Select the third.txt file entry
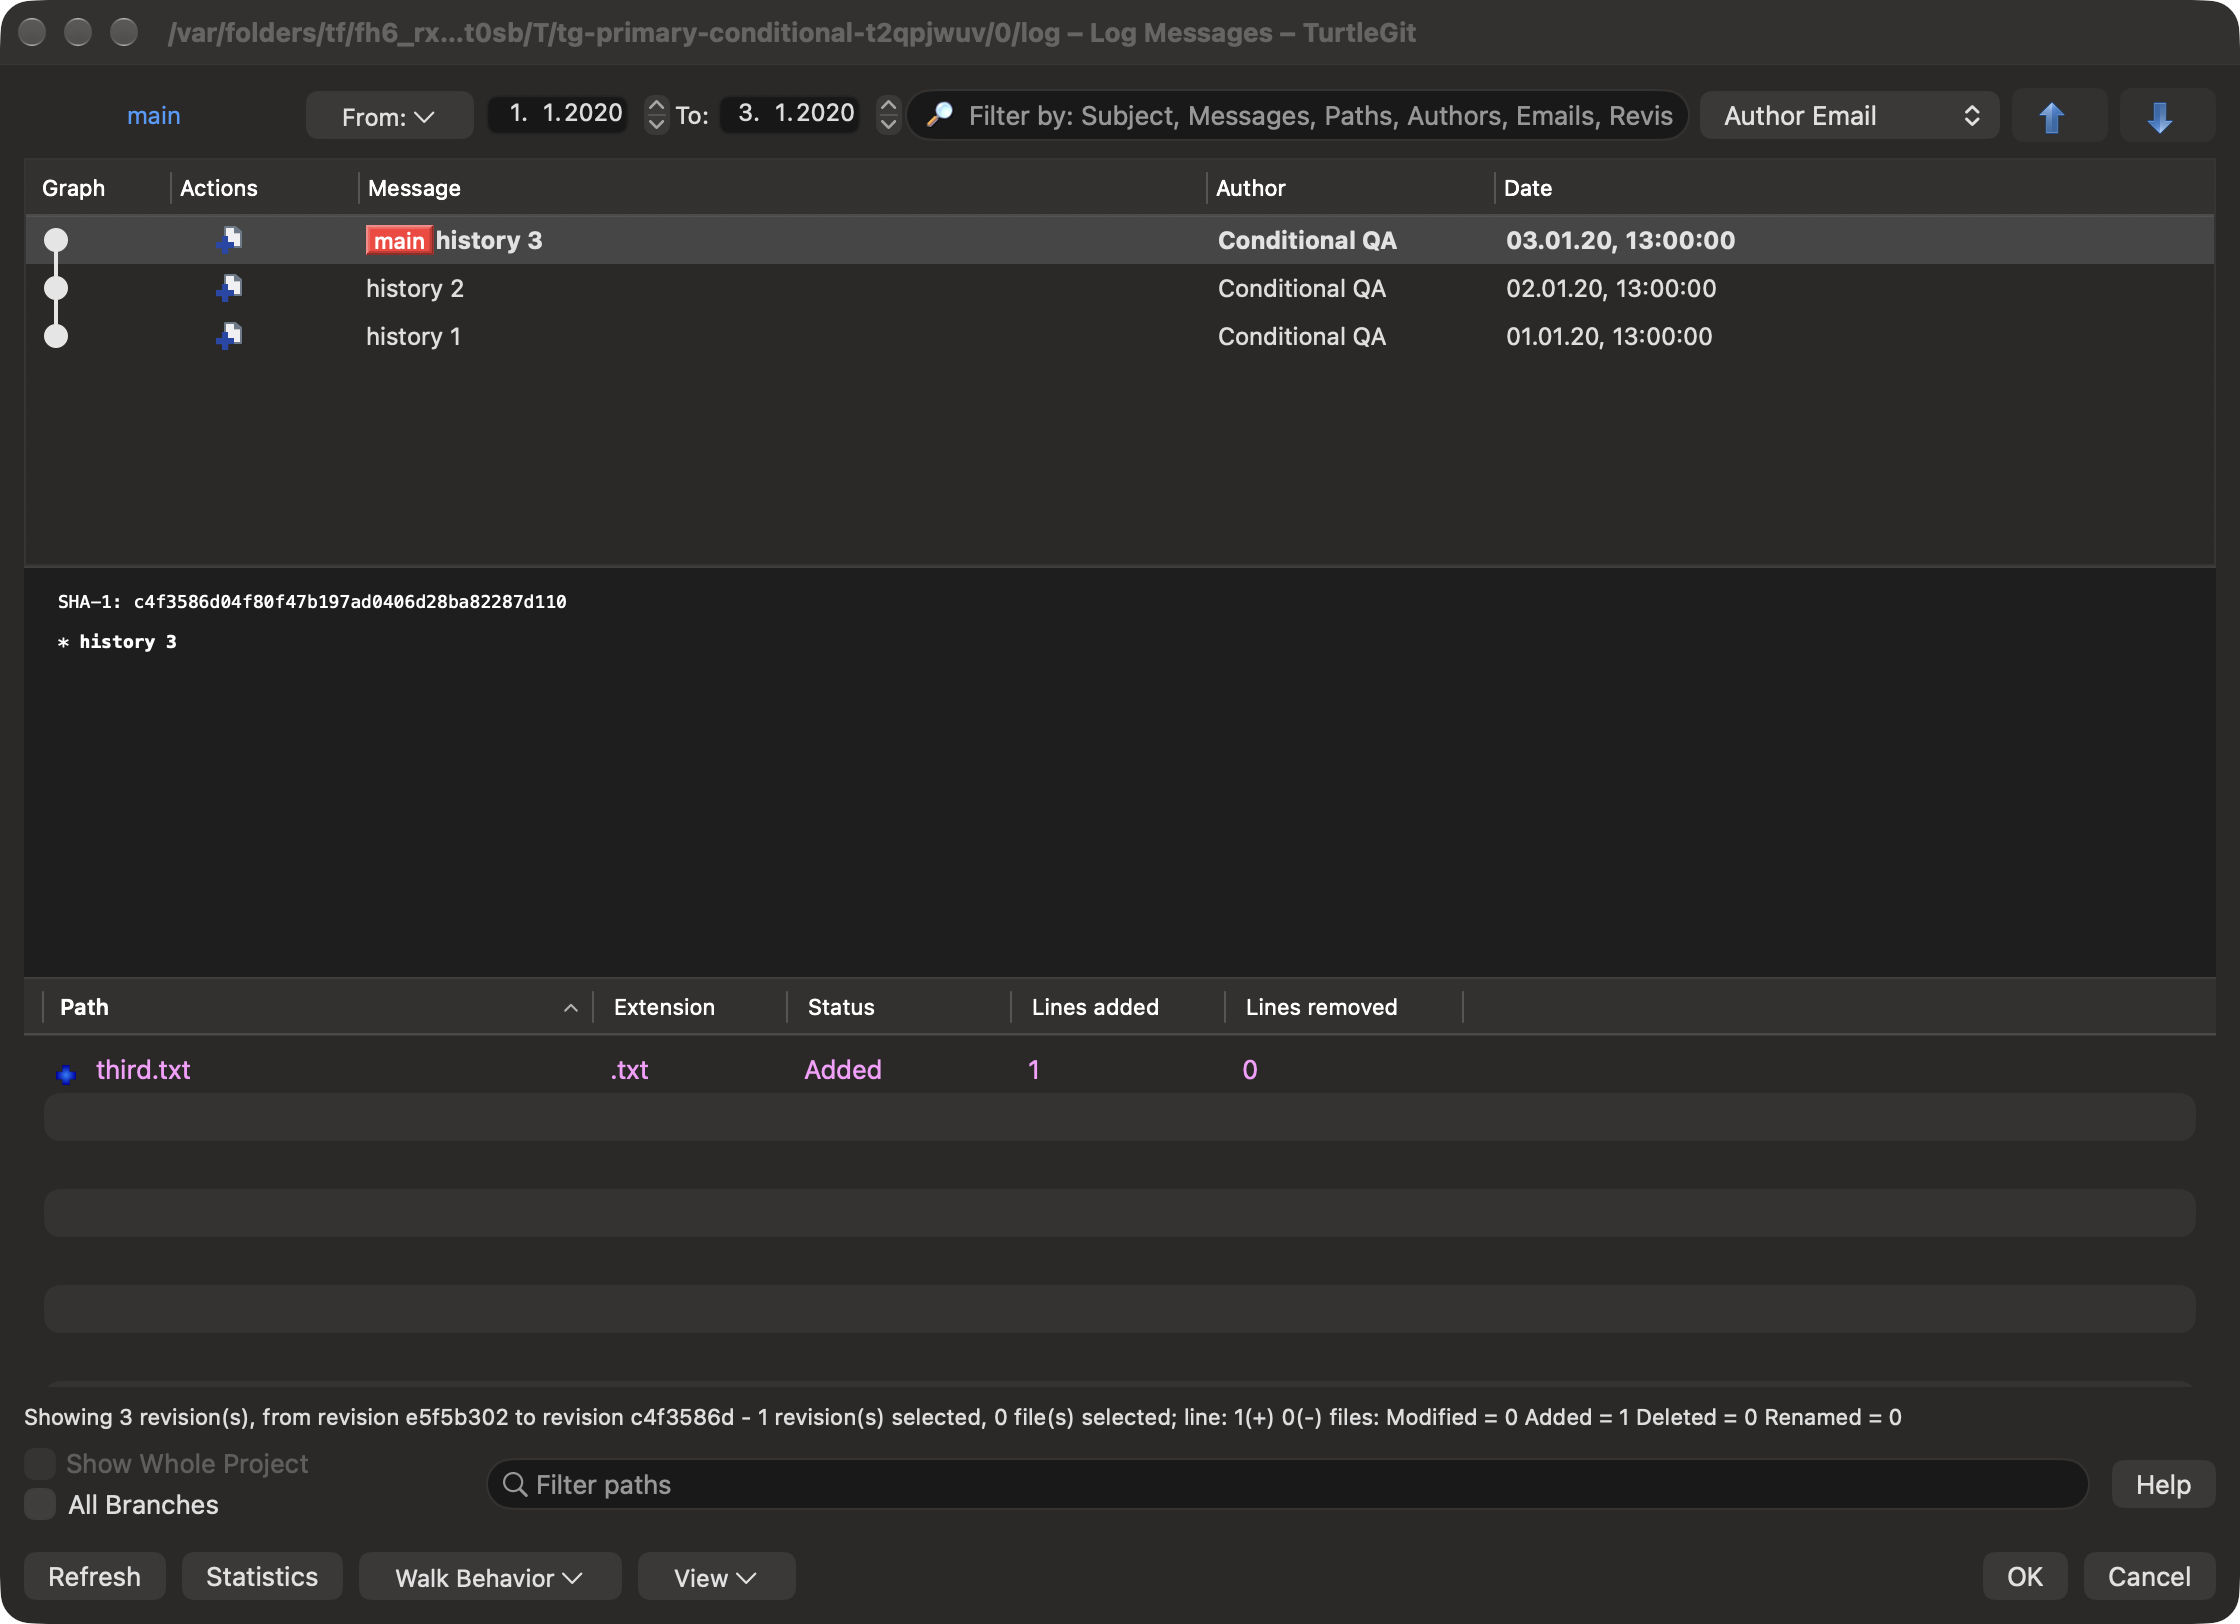This screenshot has width=2240, height=1624. pyautogui.click(x=1119, y=1070)
